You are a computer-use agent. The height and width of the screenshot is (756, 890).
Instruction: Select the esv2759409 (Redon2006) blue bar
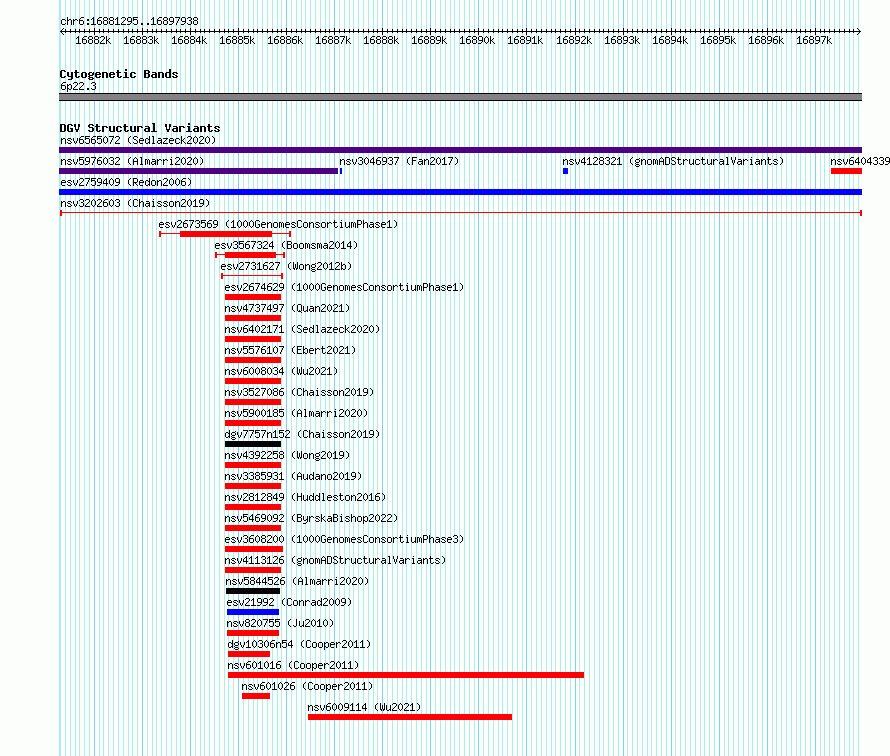tap(460, 192)
